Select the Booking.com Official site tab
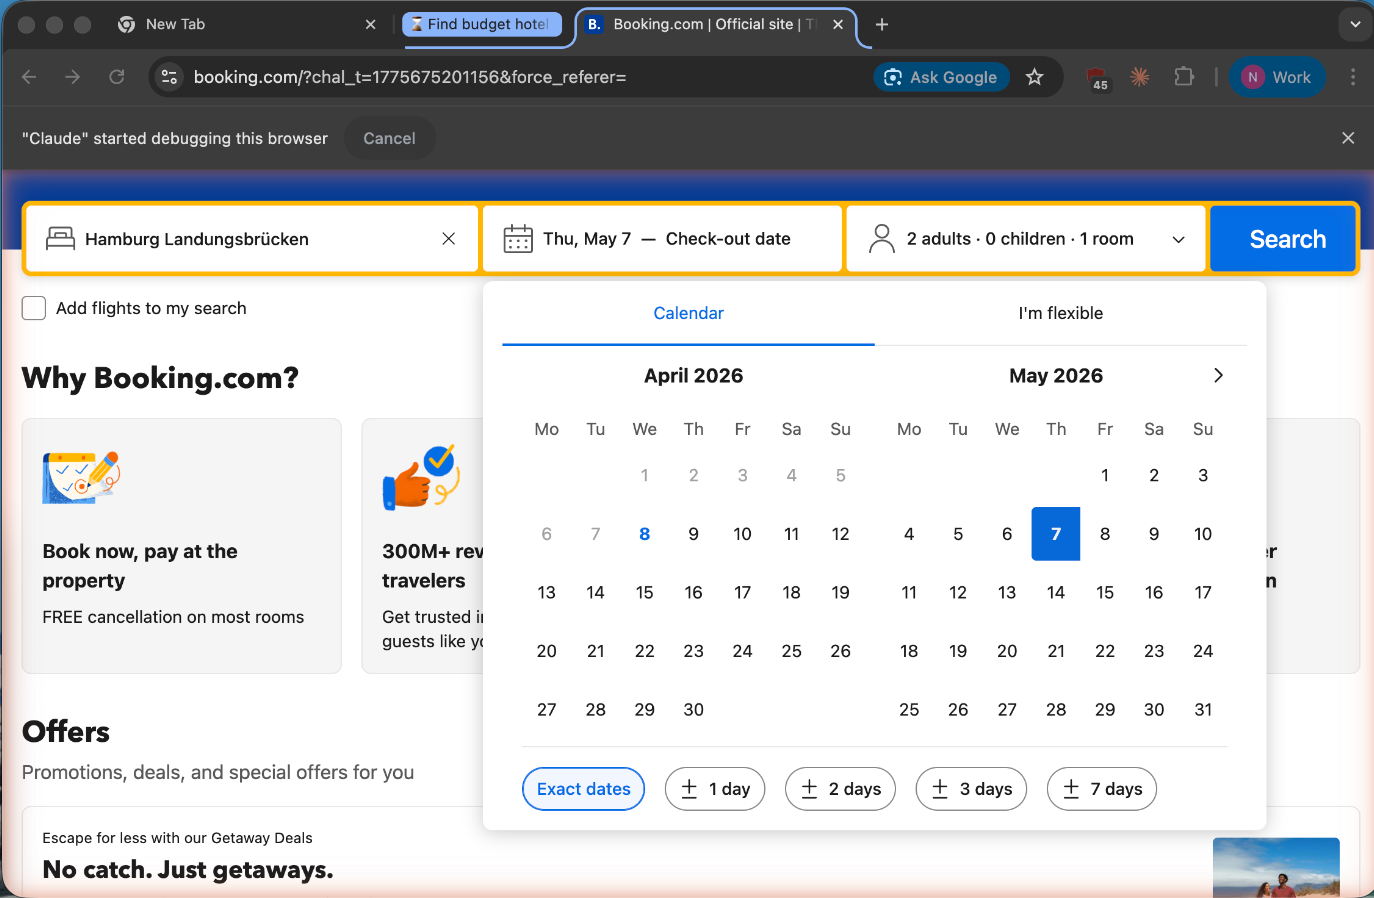Viewport: 1374px width, 898px height. click(x=716, y=24)
